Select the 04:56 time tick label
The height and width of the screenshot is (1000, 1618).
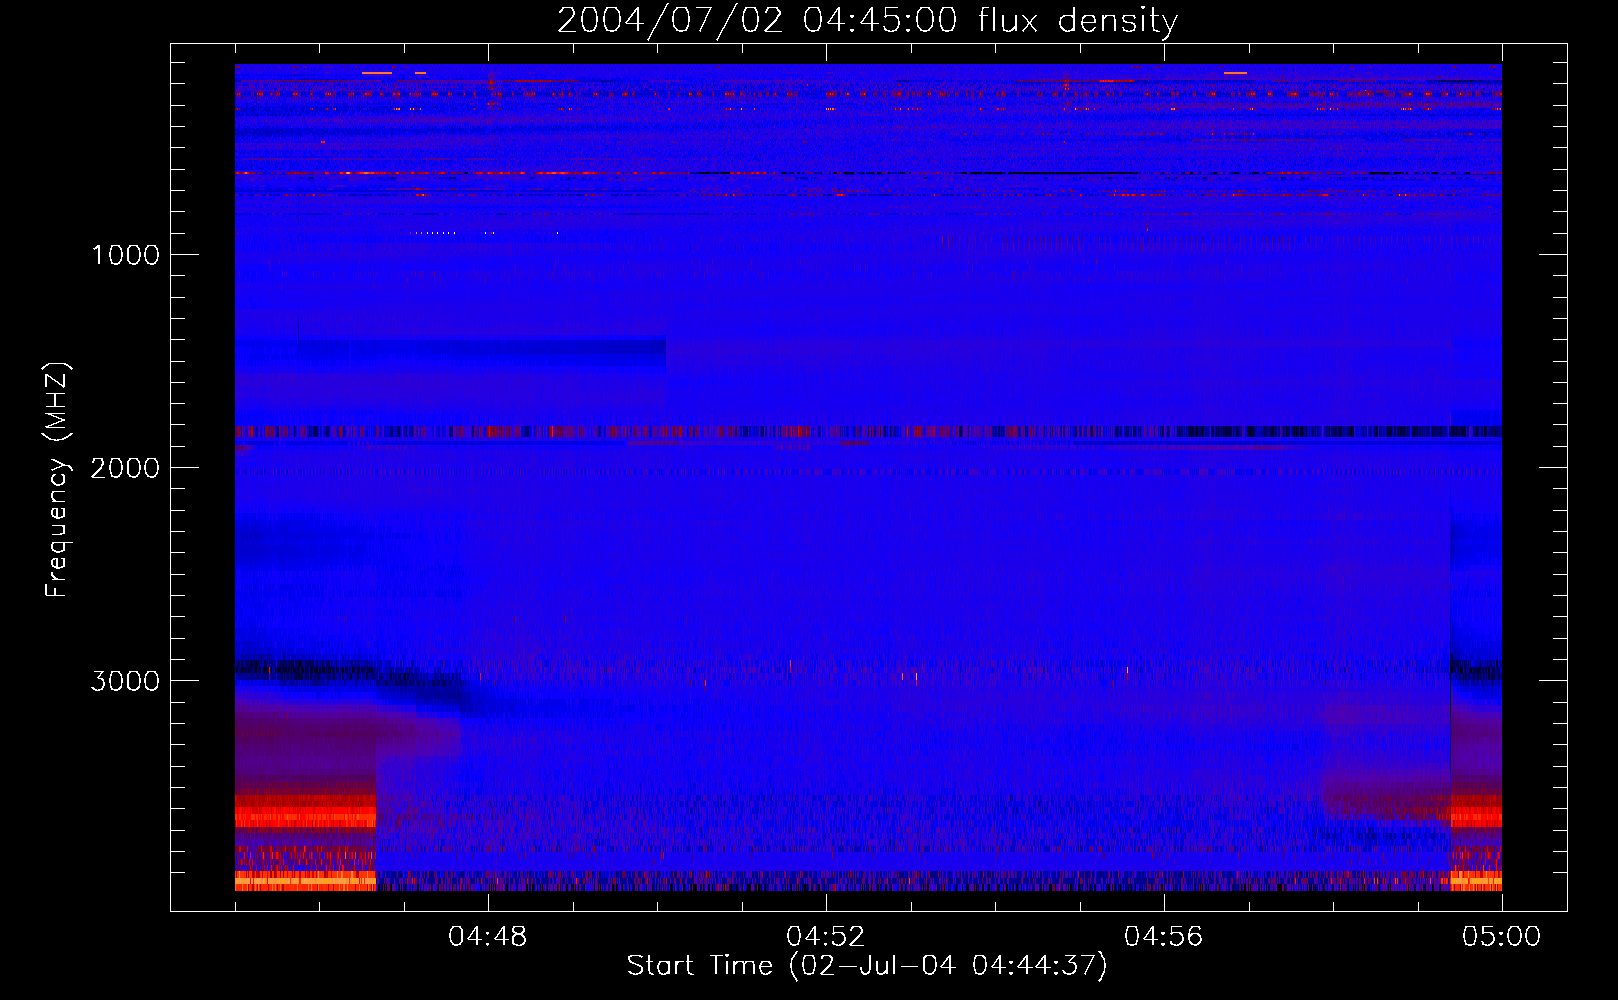click(x=1164, y=937)
